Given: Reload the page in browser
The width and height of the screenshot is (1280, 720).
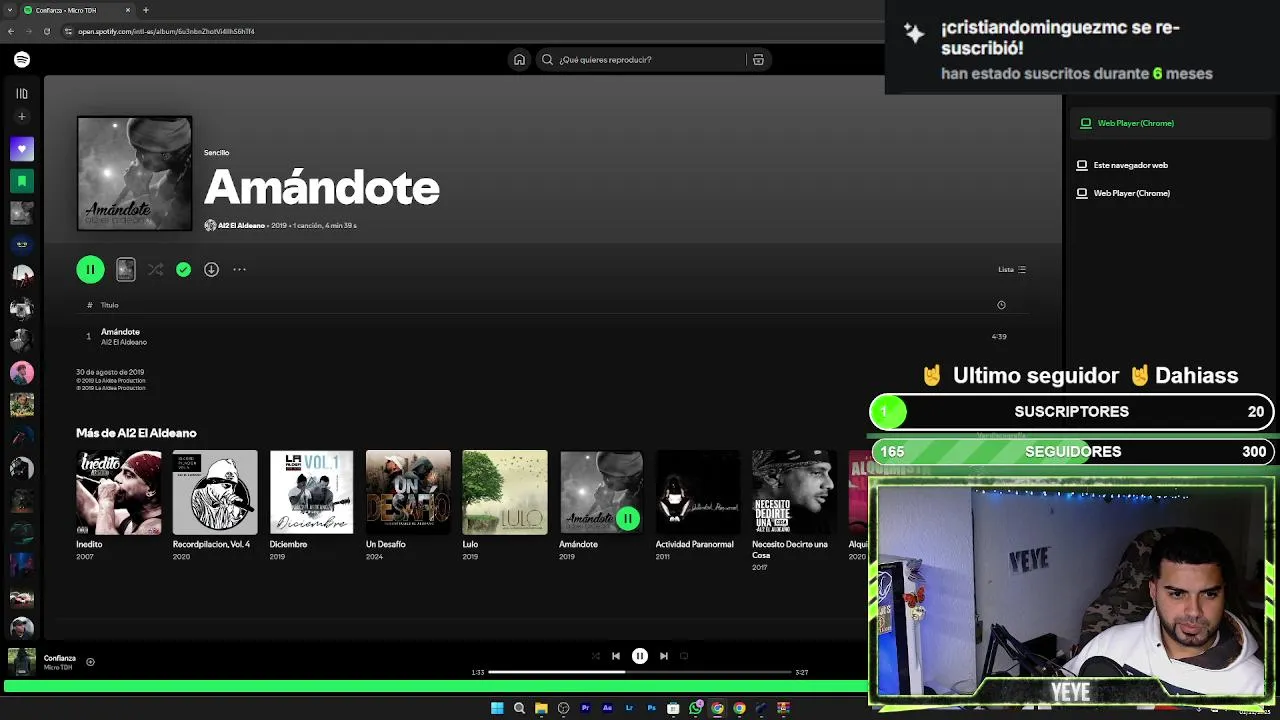Looking at the screenshot, I should pos(46,31).
